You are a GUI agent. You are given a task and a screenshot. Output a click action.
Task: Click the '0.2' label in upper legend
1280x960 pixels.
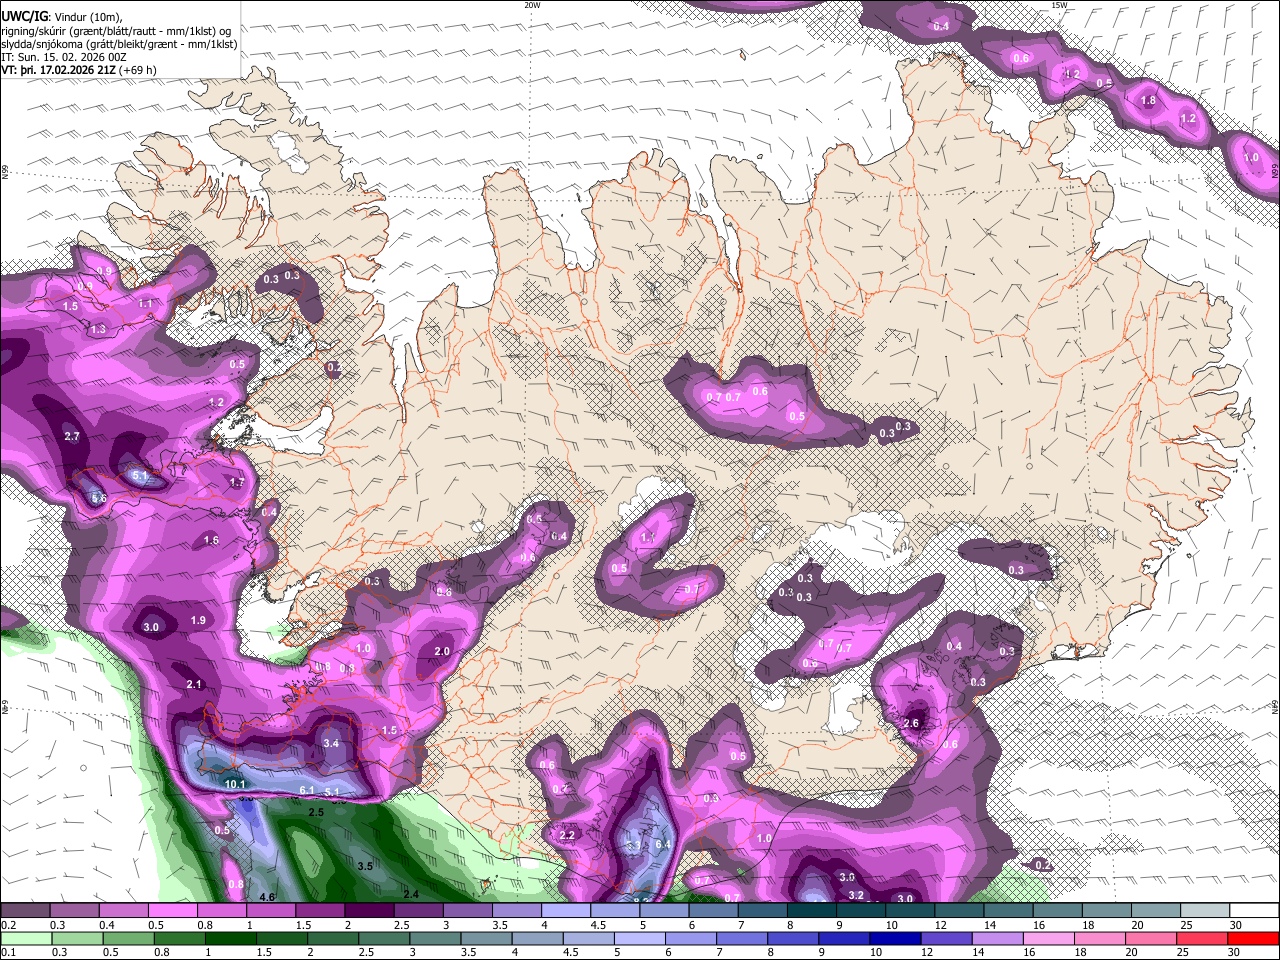8,925
